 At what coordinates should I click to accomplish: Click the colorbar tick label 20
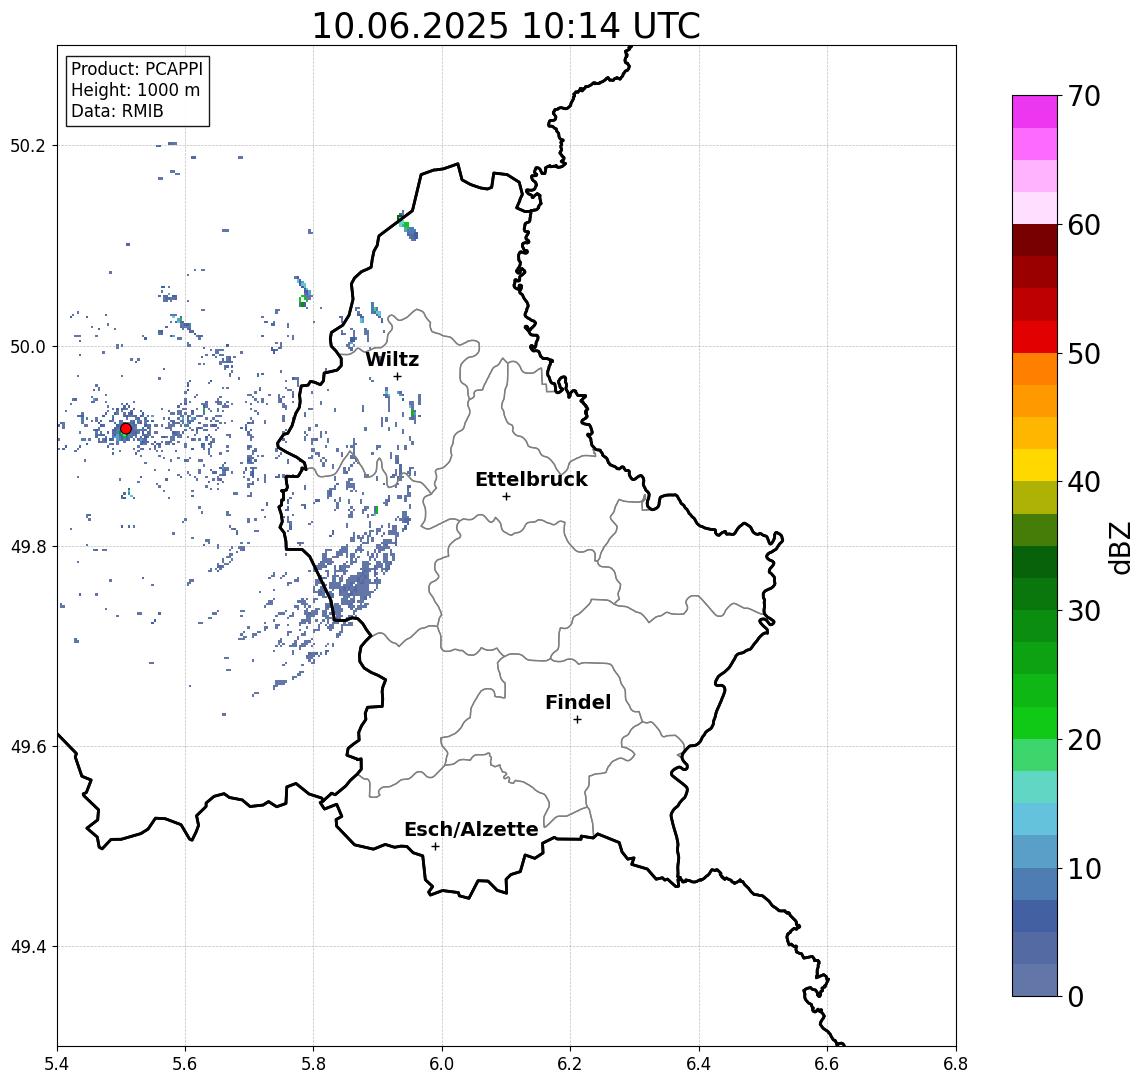1084,739
